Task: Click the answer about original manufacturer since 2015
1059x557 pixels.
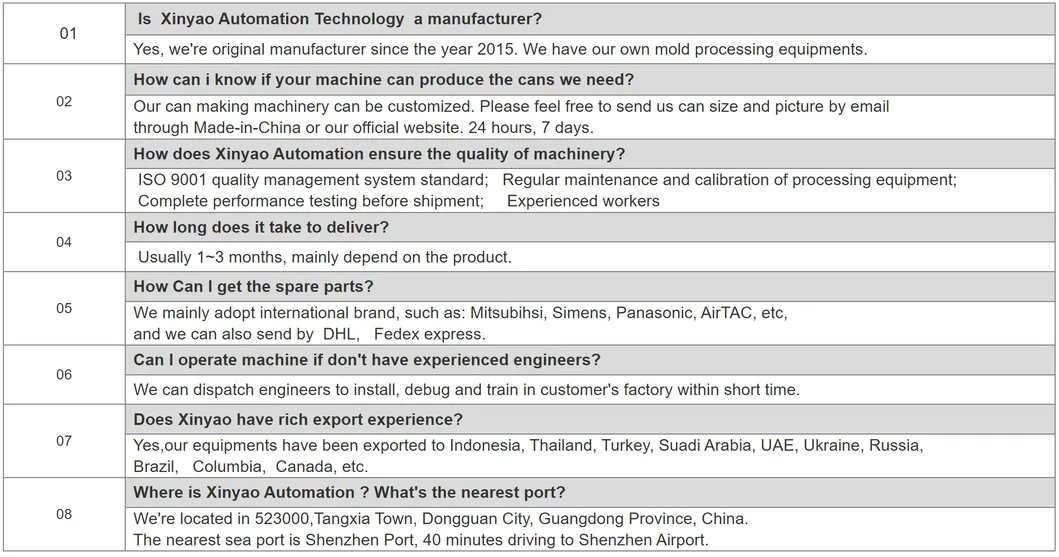Action: (500, 49)
